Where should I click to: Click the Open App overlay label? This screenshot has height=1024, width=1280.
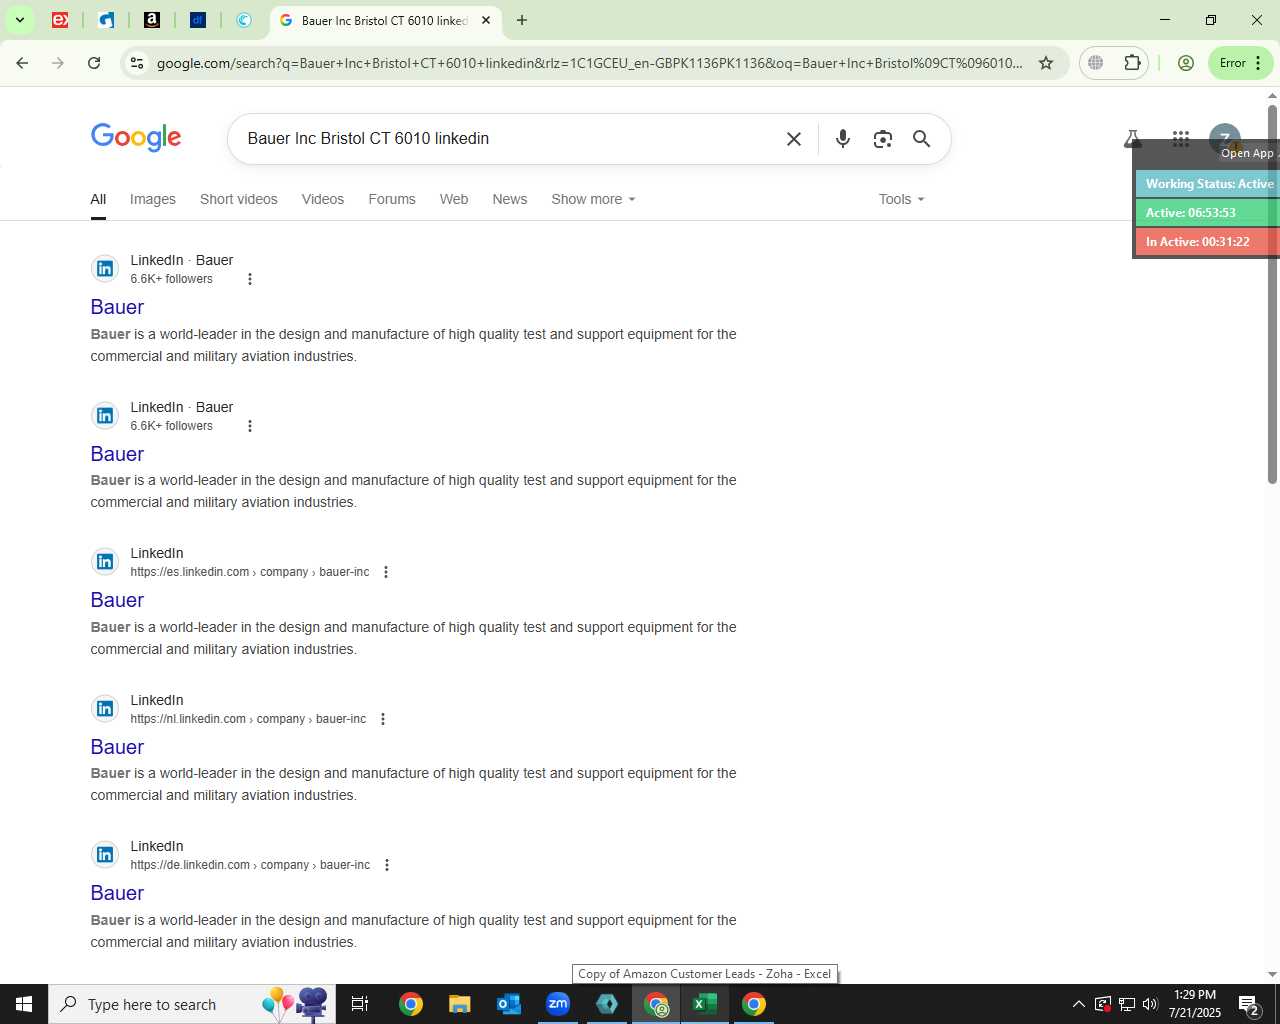point(1247,153)
